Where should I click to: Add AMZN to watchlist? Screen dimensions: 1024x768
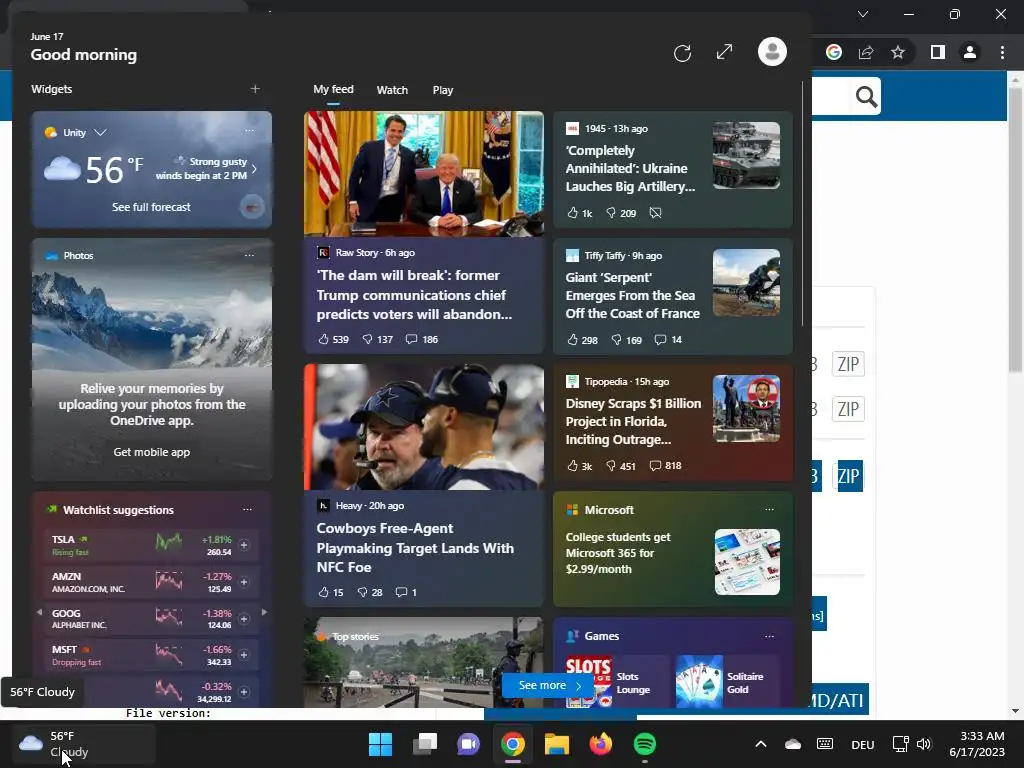click(x=244, y=582)
